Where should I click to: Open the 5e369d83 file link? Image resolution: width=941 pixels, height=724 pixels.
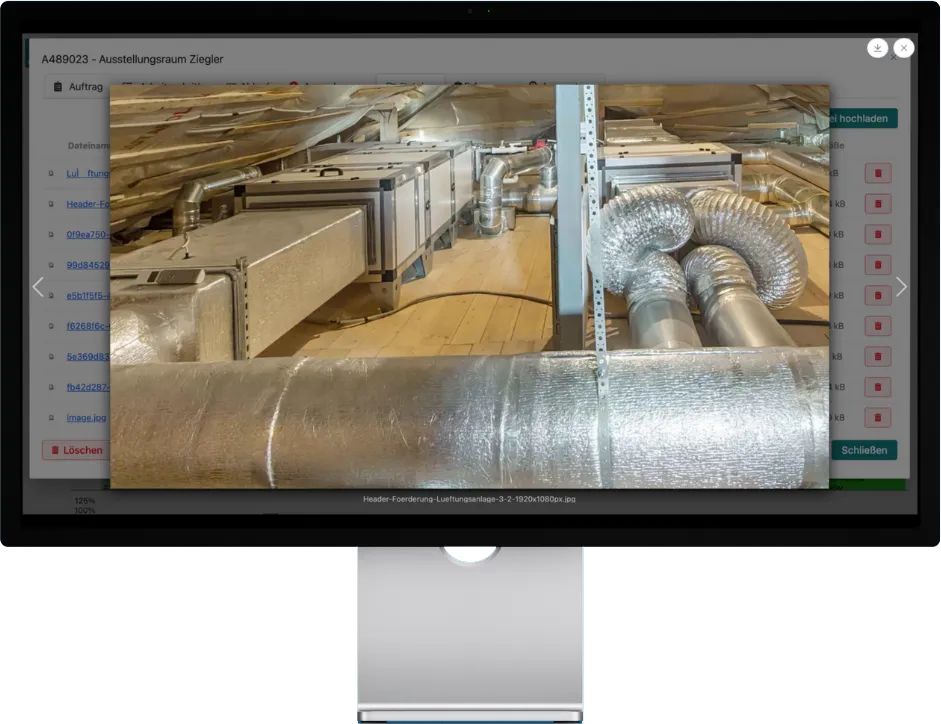point(87,357)
